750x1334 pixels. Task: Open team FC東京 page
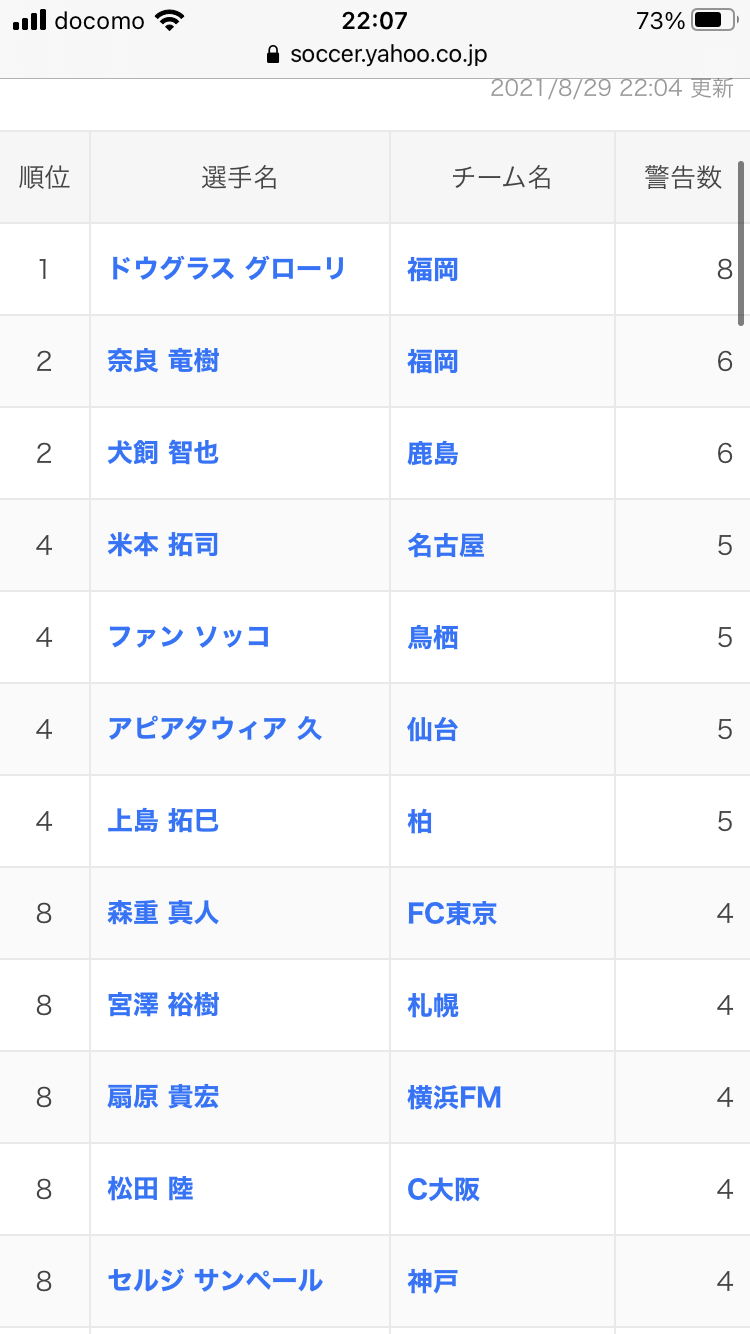click(452, 913)
